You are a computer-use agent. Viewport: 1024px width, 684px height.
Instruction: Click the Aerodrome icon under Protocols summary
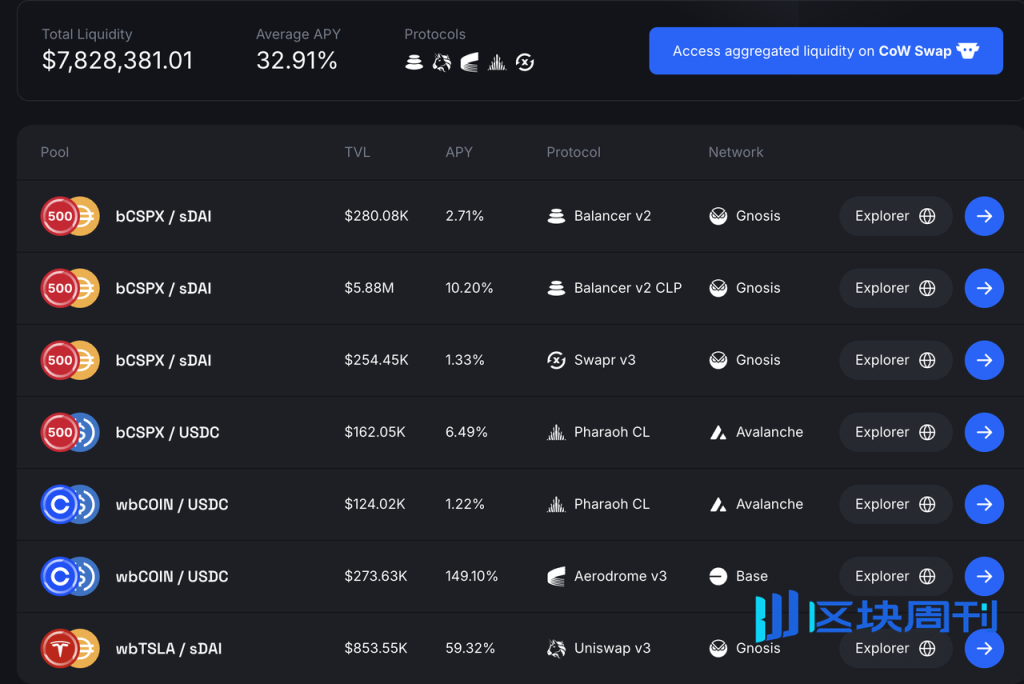470,62
